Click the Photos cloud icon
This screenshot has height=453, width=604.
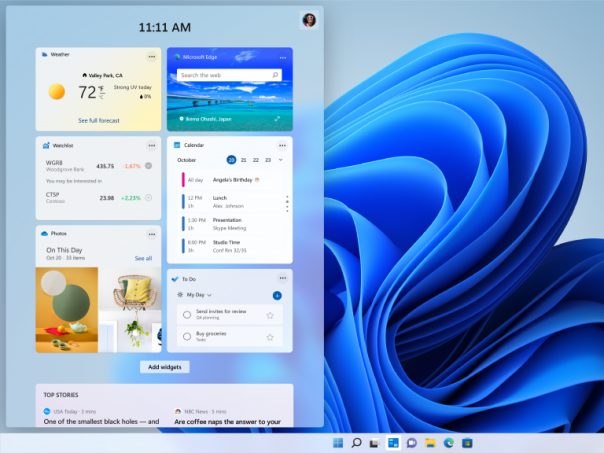pos(44,233)
